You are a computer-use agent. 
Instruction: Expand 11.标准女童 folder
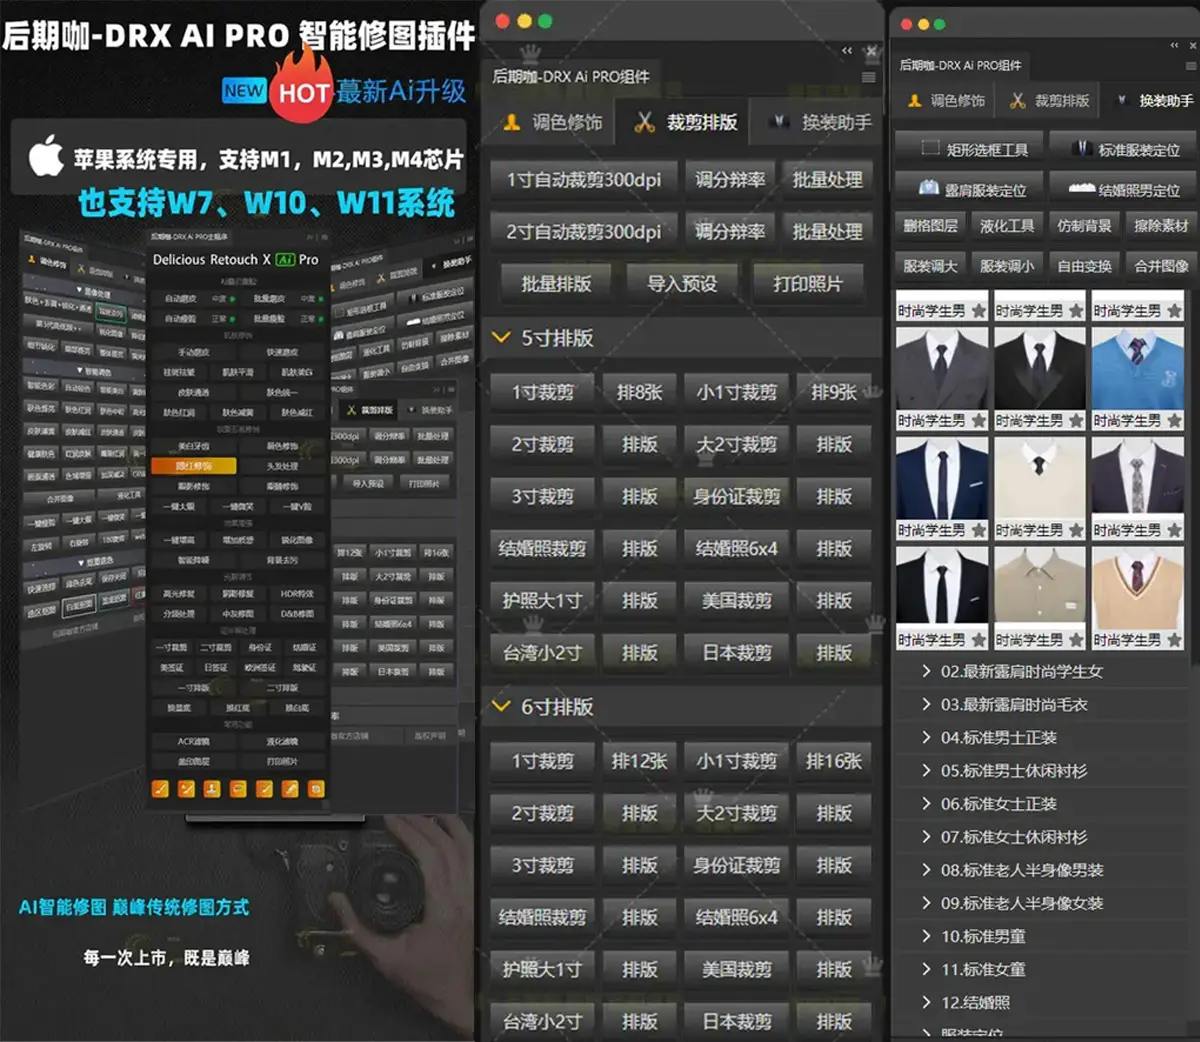pyautogui.click(x=926, y=969)
